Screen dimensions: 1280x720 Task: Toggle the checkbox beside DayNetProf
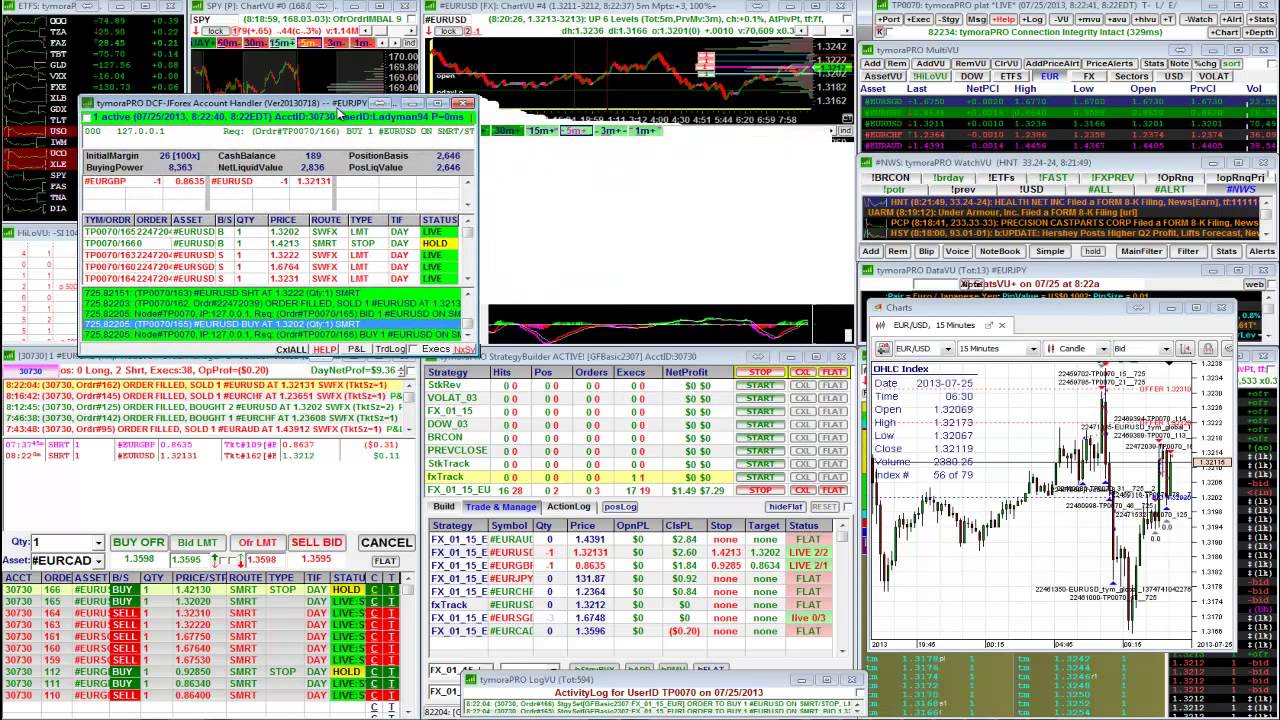coord(411,370)
